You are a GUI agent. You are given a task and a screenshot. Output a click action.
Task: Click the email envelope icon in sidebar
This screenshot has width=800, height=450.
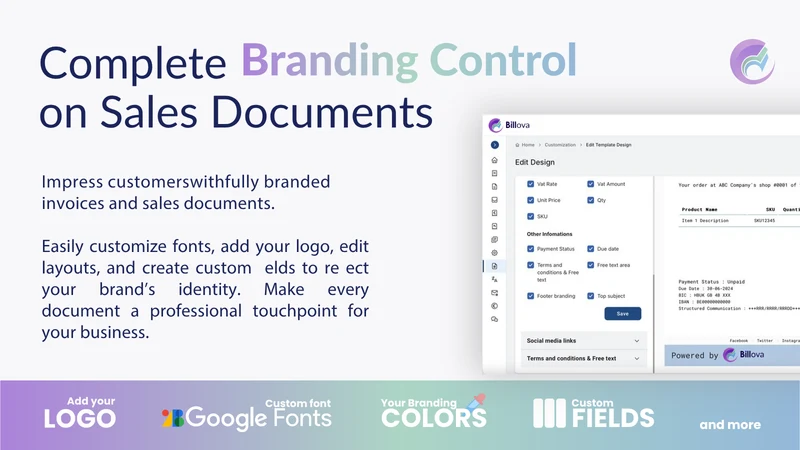(494, 293)
